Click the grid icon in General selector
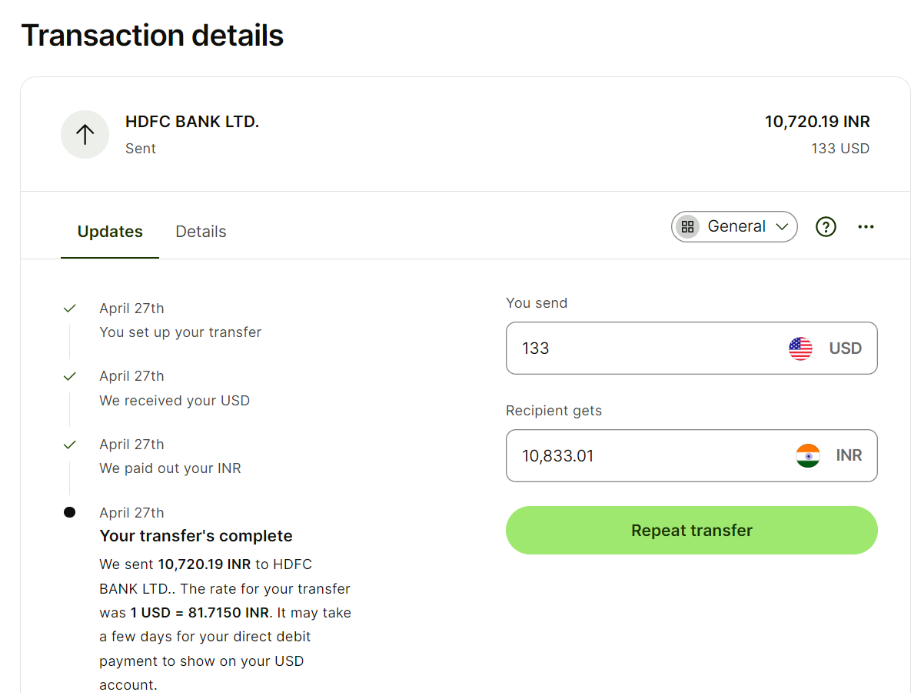916x699 pixels. (x=688, y=227)
